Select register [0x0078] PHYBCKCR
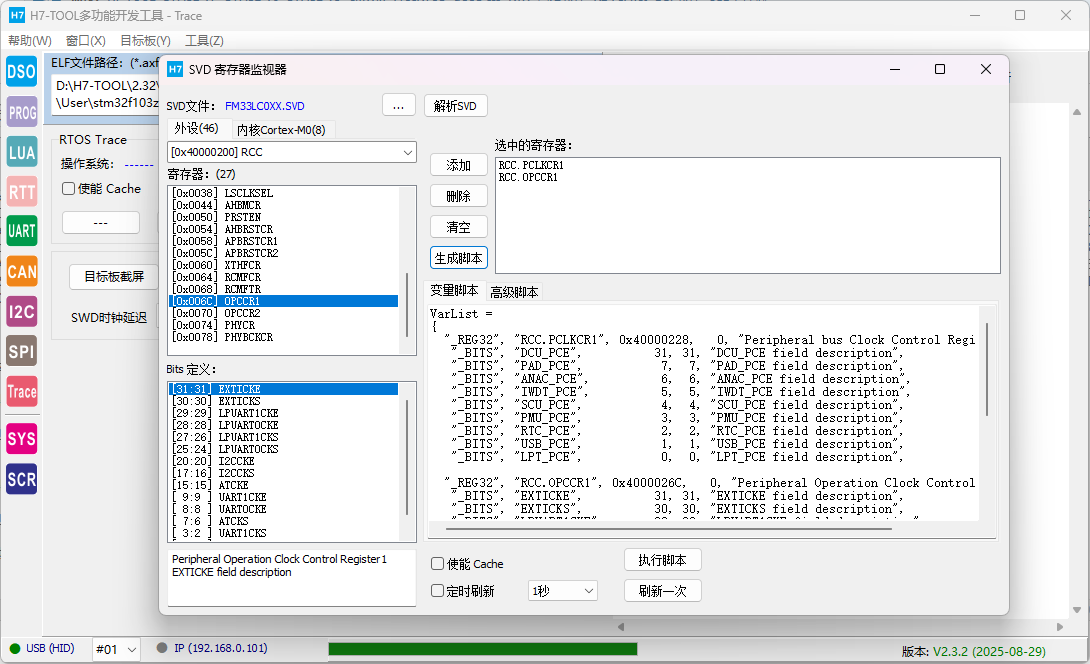This screenshot has width=1090, height=664. click(284, 337)
